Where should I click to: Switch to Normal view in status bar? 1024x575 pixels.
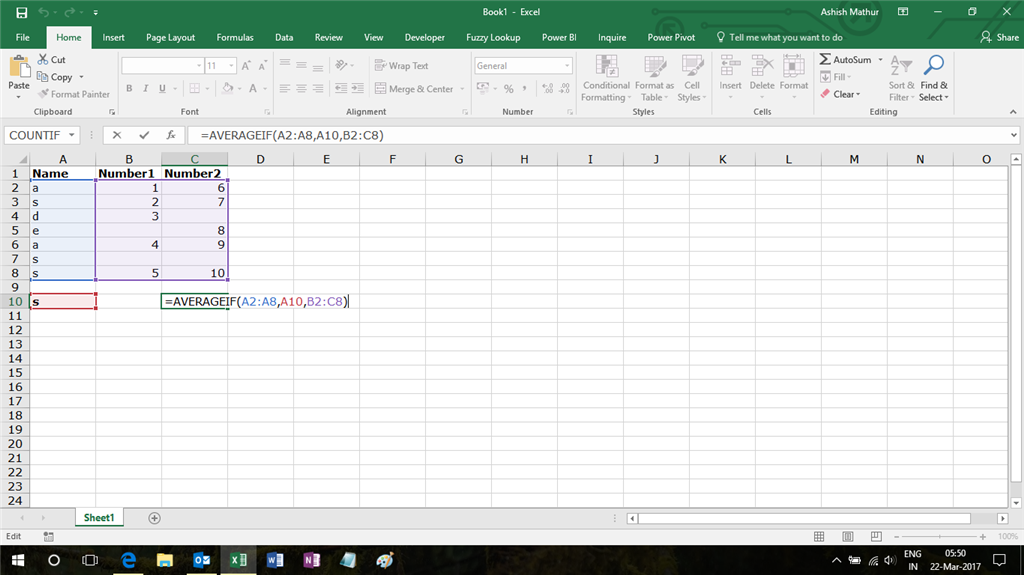coord(819,536)
